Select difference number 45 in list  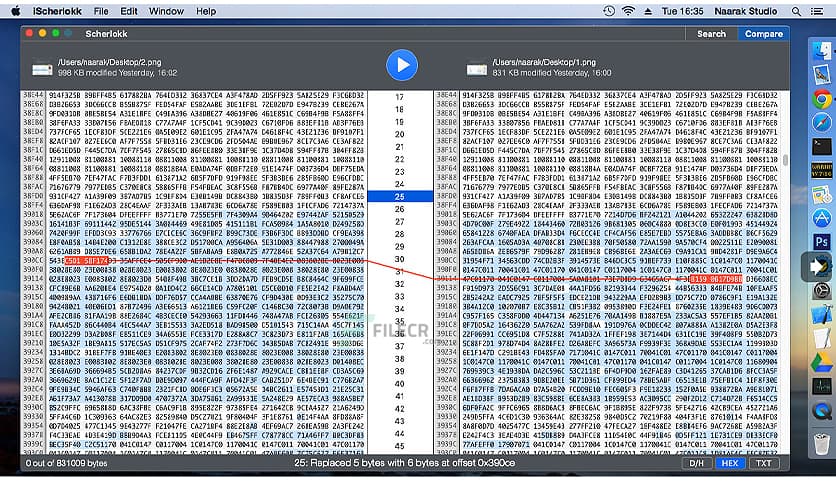click(399, 446)
